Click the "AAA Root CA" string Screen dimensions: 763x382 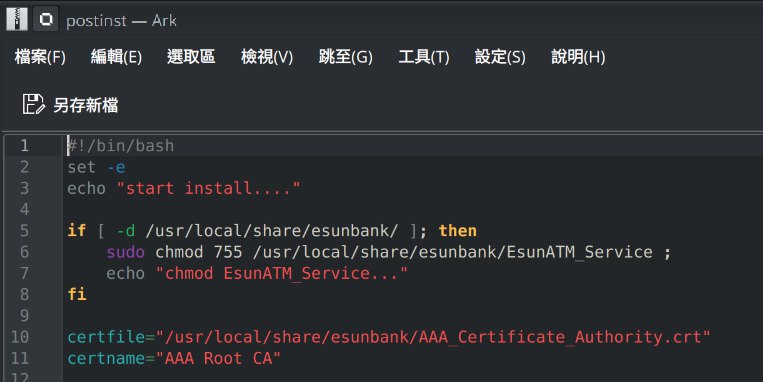[x=218, y=358]
